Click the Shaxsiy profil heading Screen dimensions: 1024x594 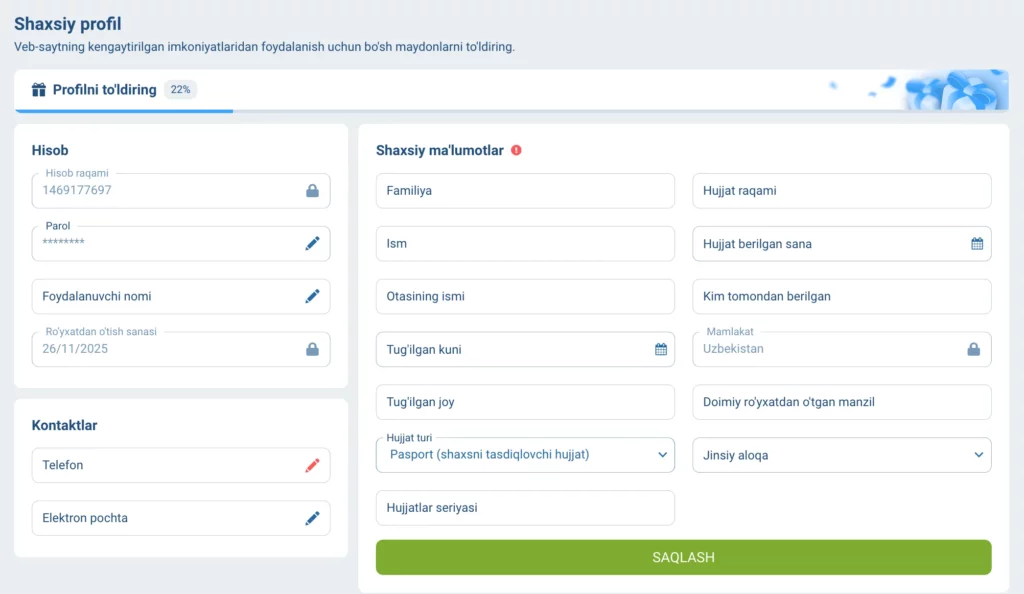[x=69, y=24]
